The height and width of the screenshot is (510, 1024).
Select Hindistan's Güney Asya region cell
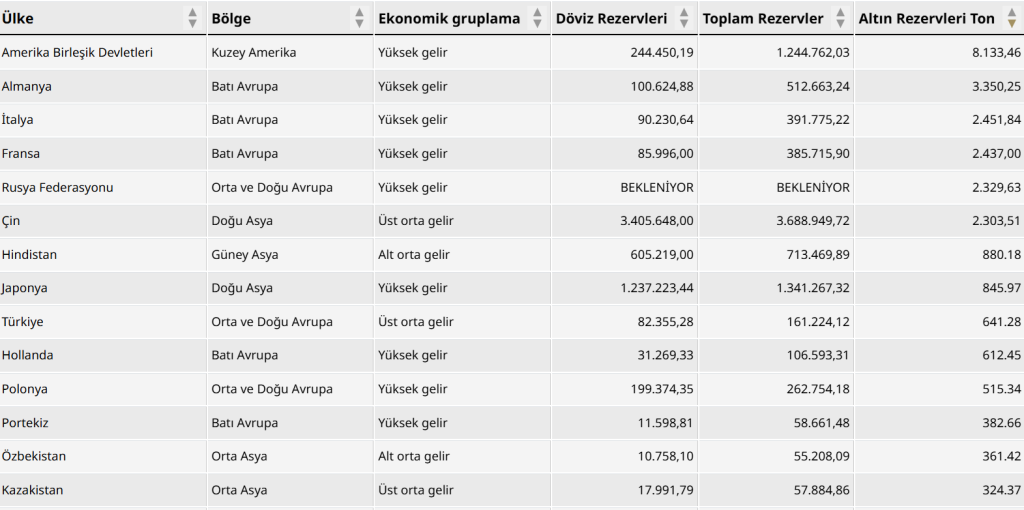click(245, 254)
